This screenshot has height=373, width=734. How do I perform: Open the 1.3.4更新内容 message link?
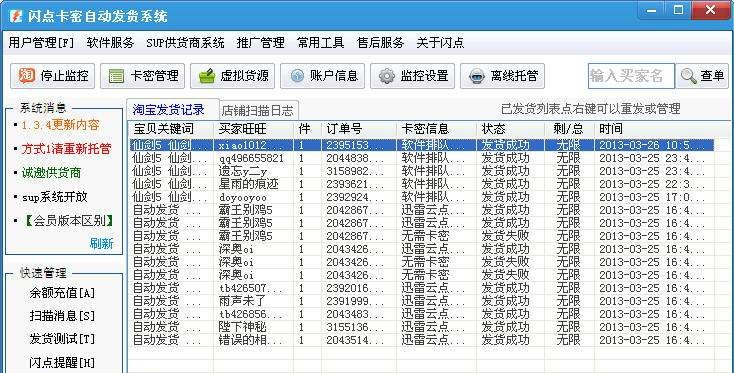(x=61, y=125)
